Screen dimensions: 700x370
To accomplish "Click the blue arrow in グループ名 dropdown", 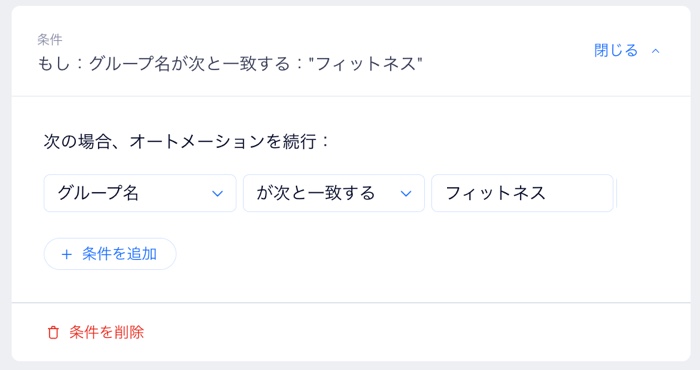I will coord(217,194).
